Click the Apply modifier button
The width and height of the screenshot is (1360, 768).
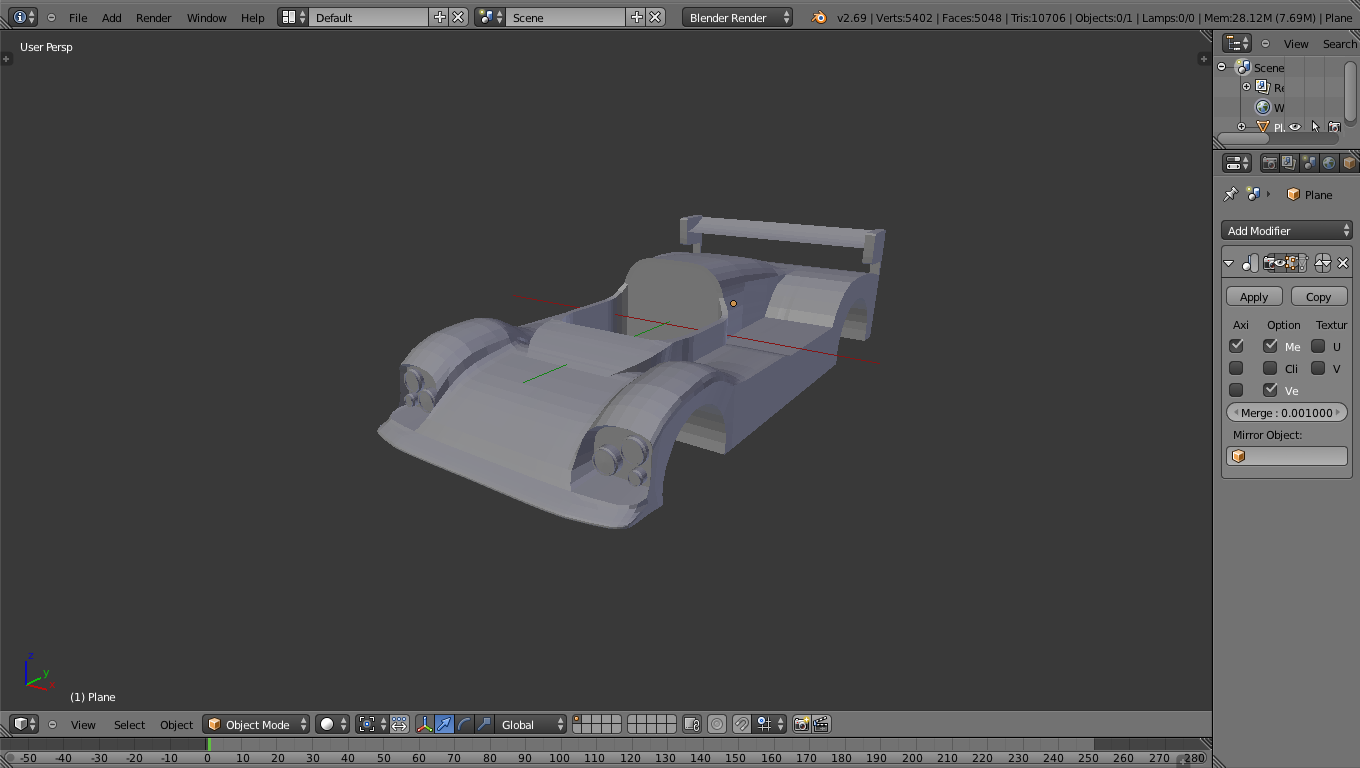click(1254, 297)
